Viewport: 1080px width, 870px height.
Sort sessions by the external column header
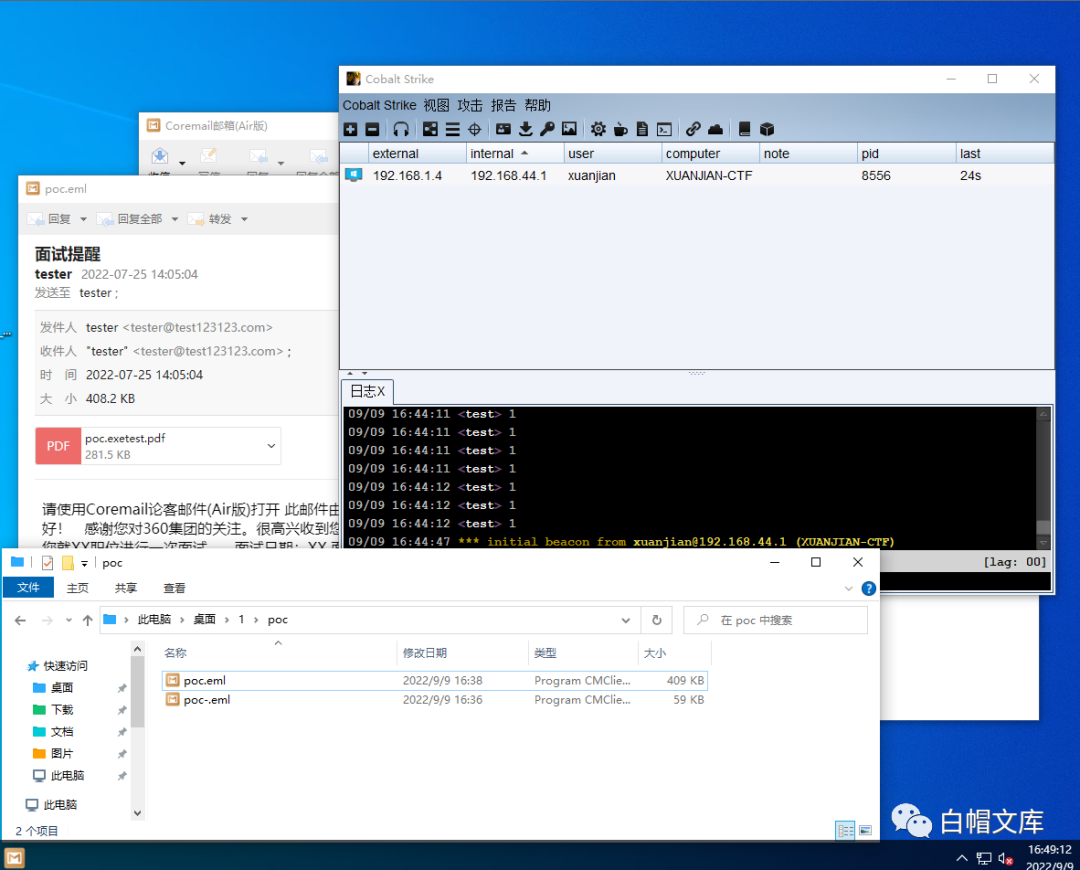[x=417, y=153]
